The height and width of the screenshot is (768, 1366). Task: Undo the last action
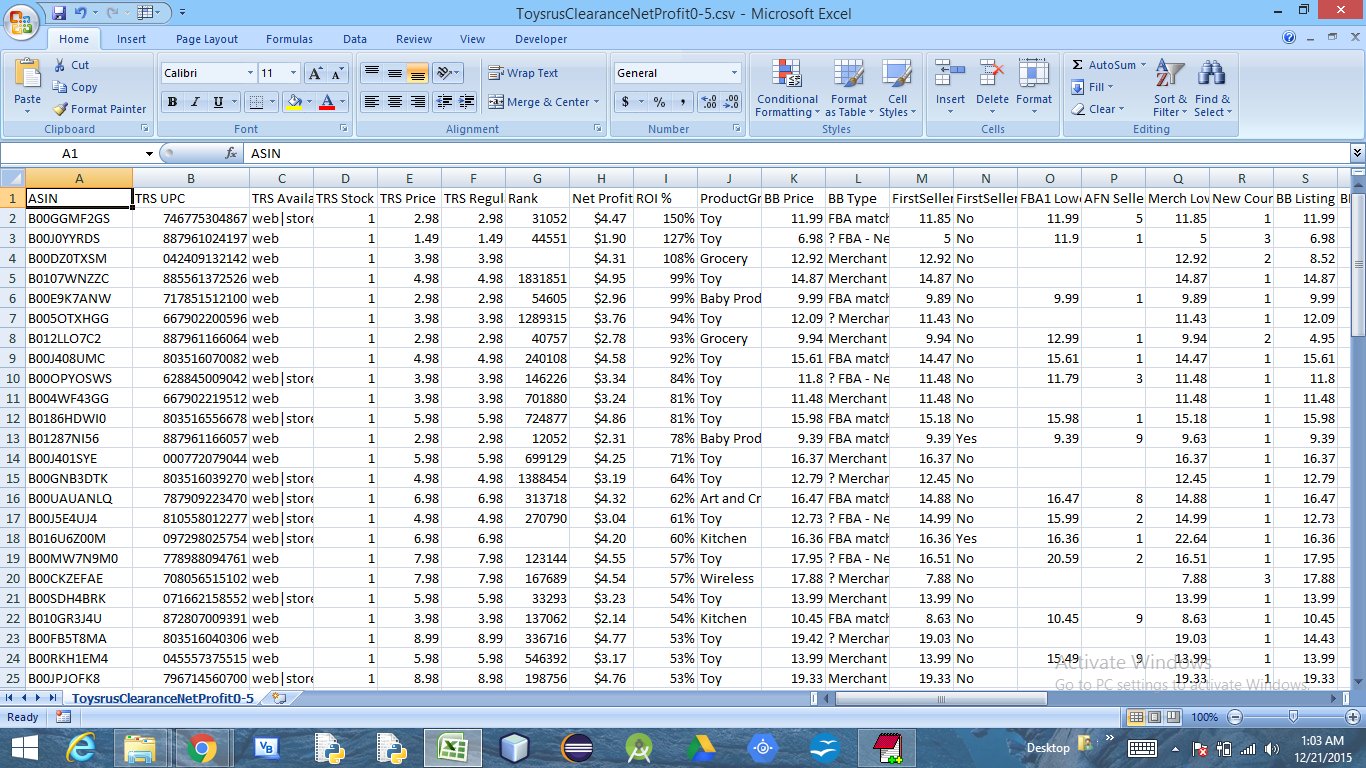coord(80,13)
